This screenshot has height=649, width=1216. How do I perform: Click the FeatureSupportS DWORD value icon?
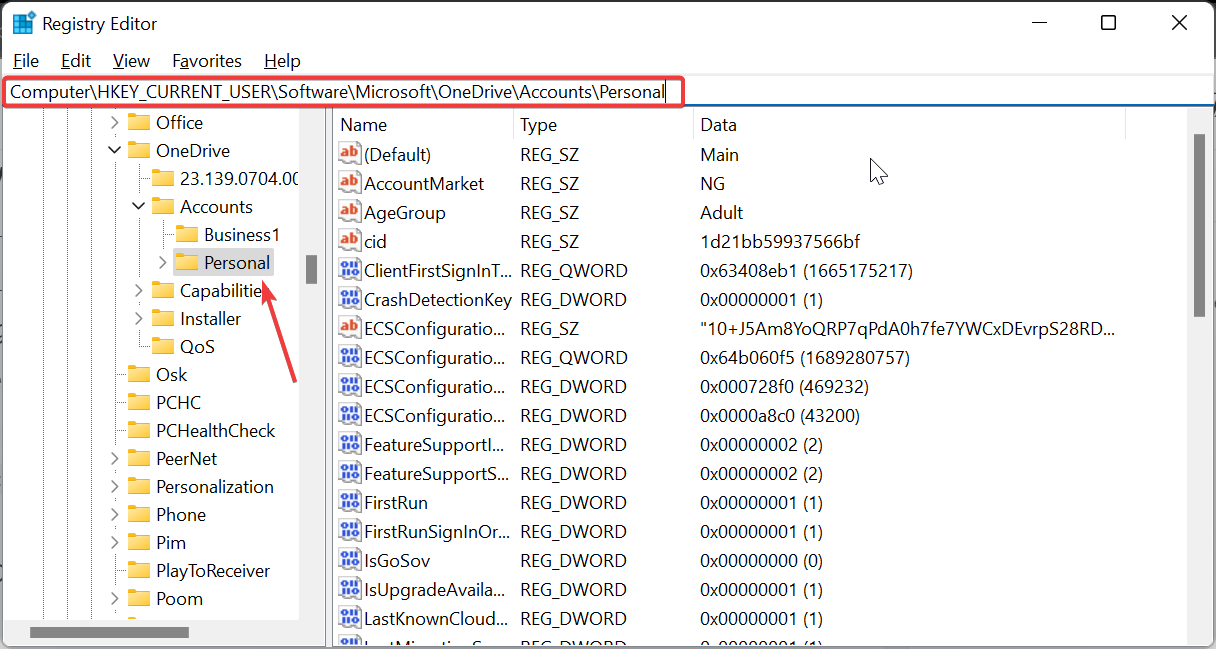click(349, 473)
